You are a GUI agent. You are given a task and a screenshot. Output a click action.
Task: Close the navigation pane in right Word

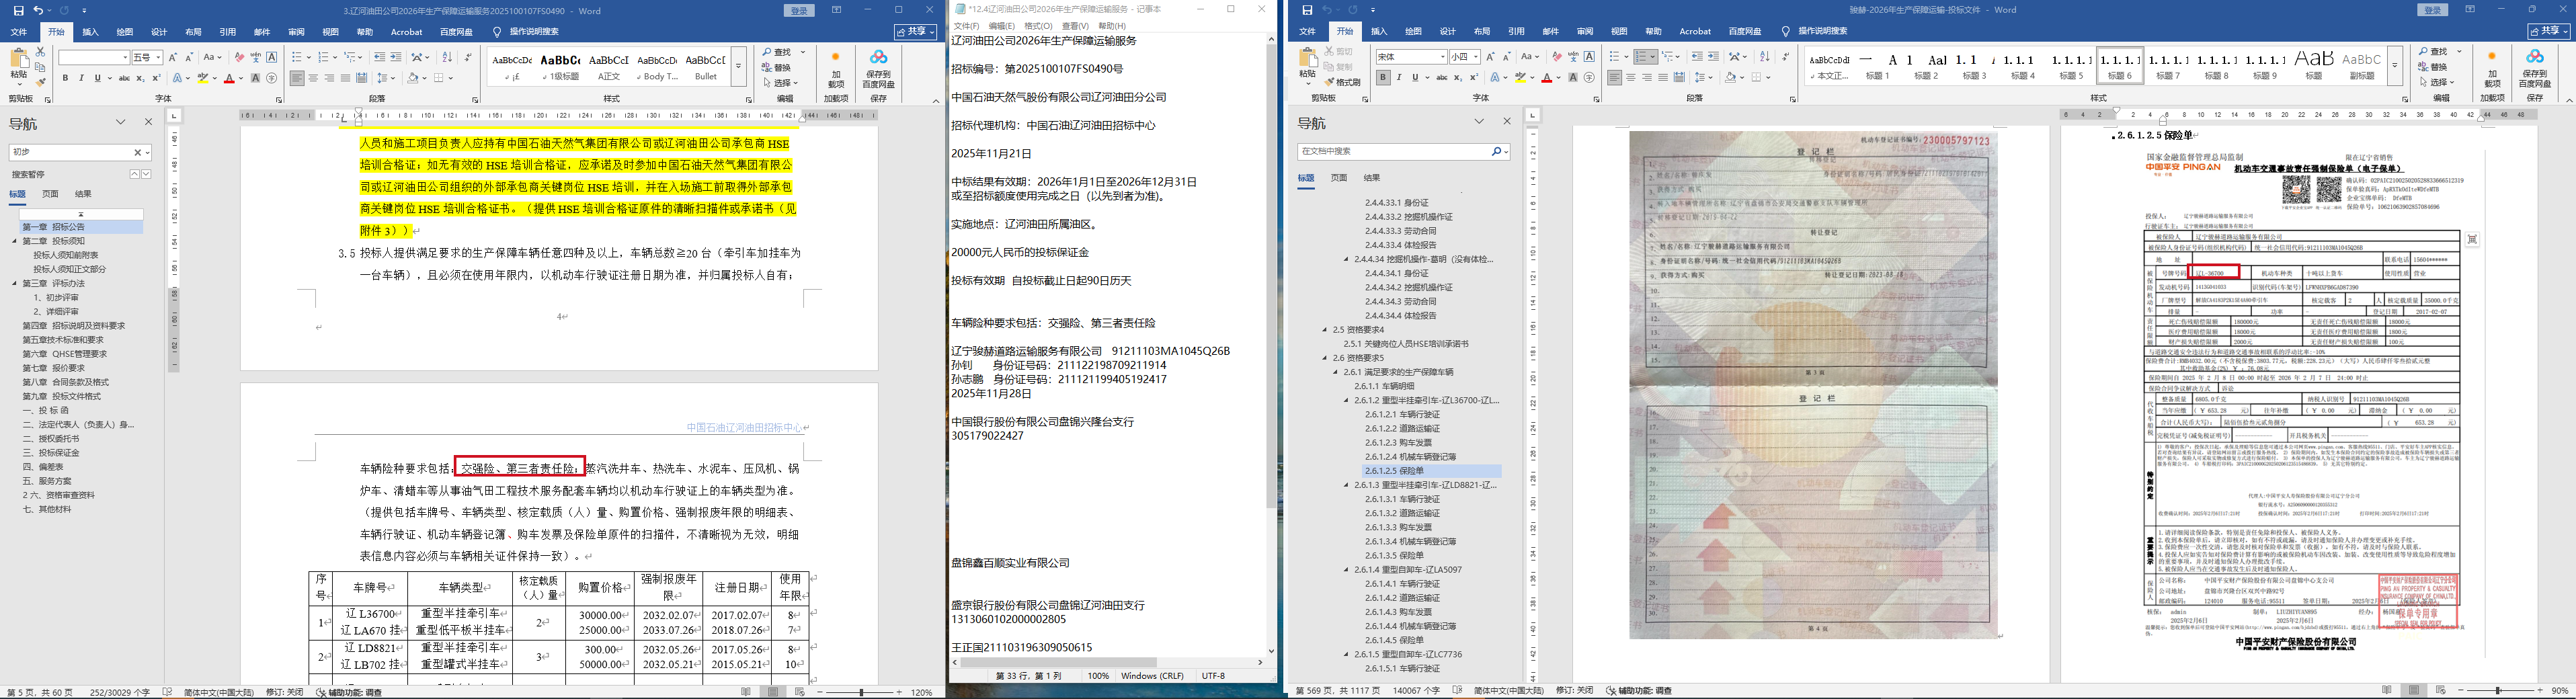tap(1507, 122)
